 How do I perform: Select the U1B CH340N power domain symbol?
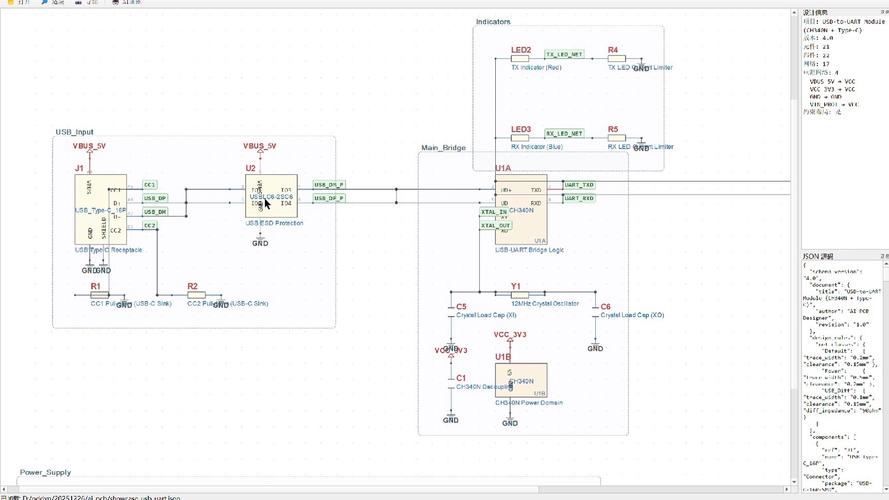click(x=521, y=380)
